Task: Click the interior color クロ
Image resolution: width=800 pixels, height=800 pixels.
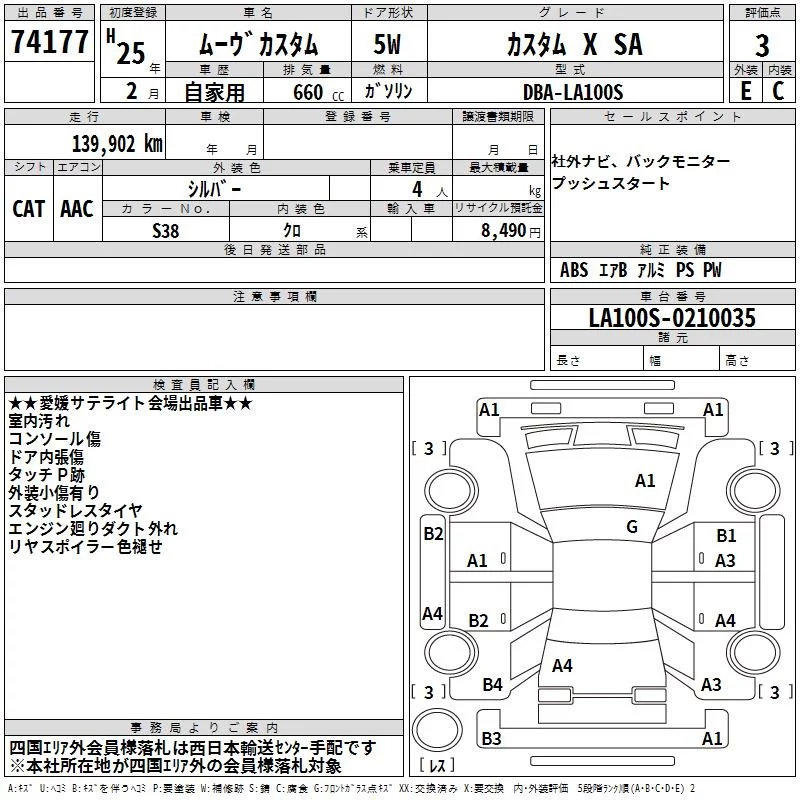Action: click(x=292, y=231)
